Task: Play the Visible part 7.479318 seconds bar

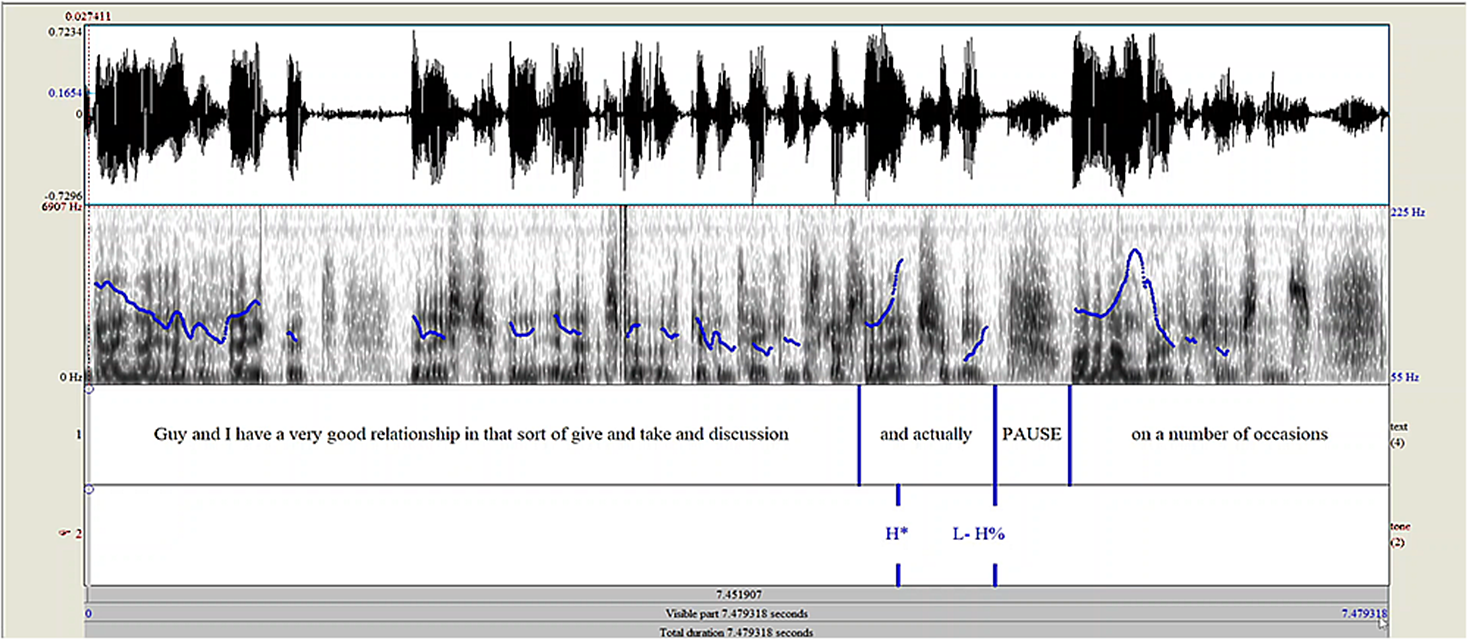Action: click(735, 613)
